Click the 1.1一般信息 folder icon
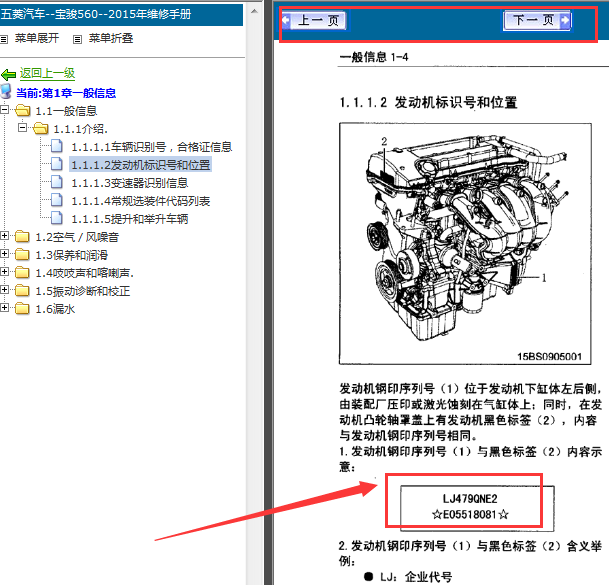609x585 pixels. click(x=23, y=111)
